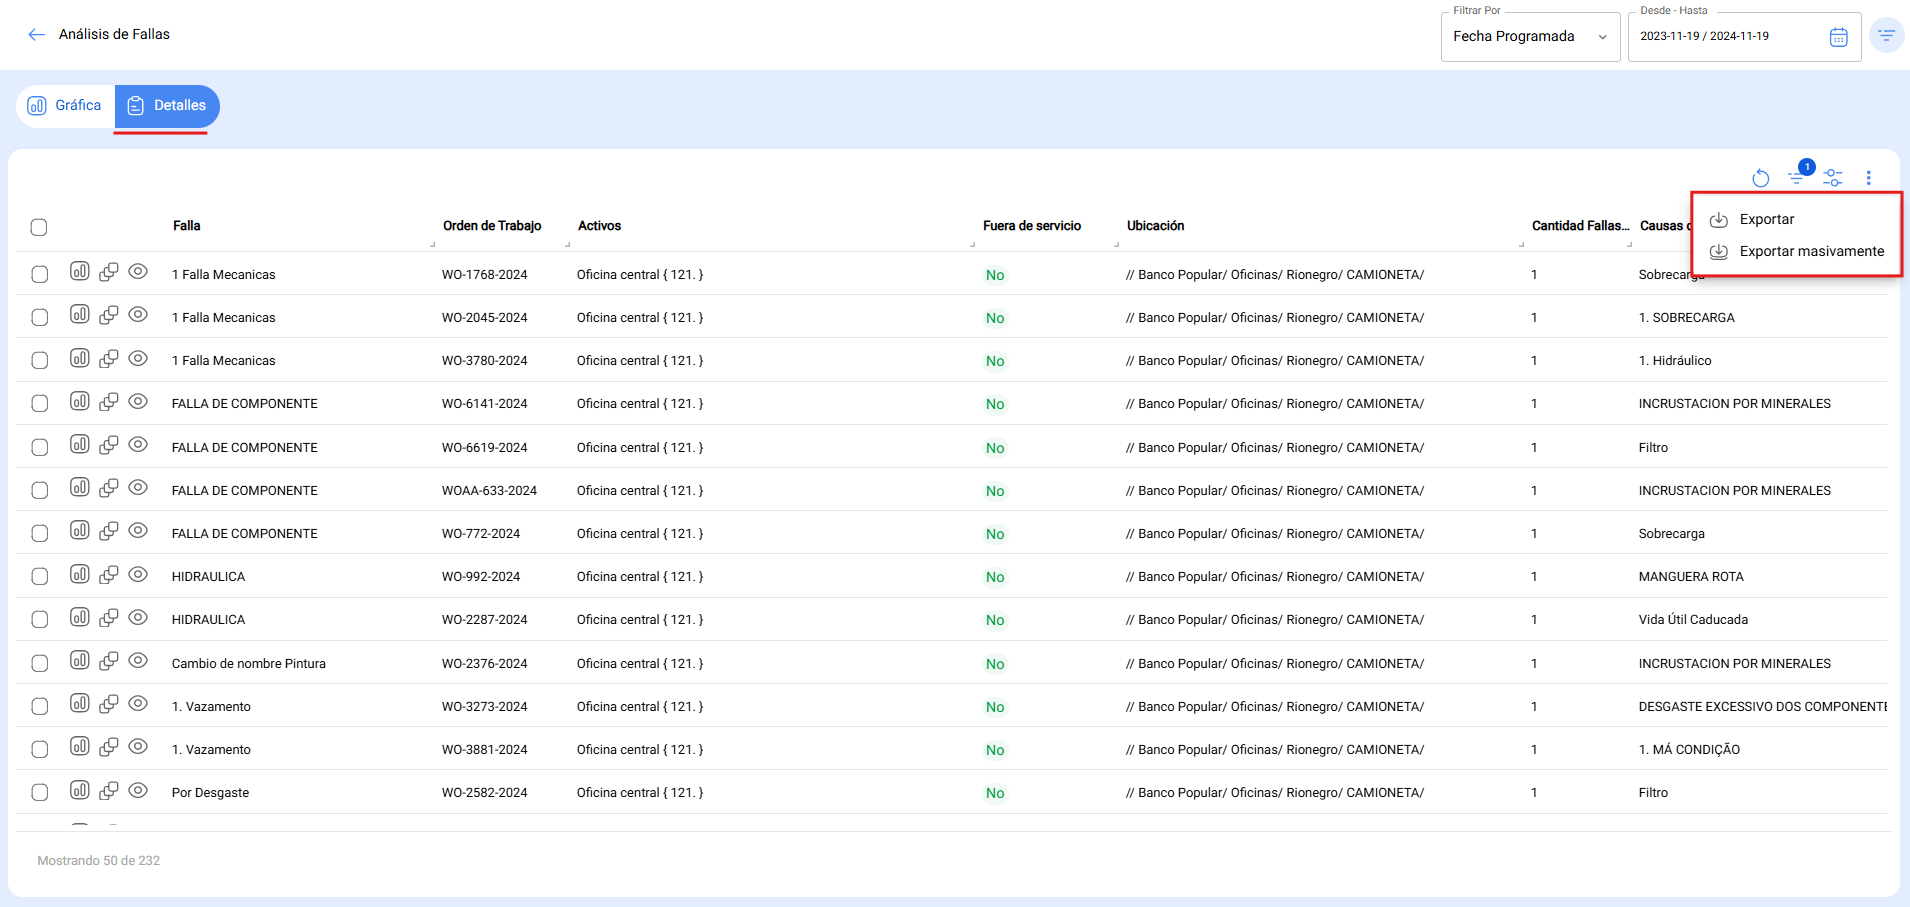Screen dimensions: 1910x907
Task: Click the eye icon for WO-2045-2024
Action: [138, 315]
